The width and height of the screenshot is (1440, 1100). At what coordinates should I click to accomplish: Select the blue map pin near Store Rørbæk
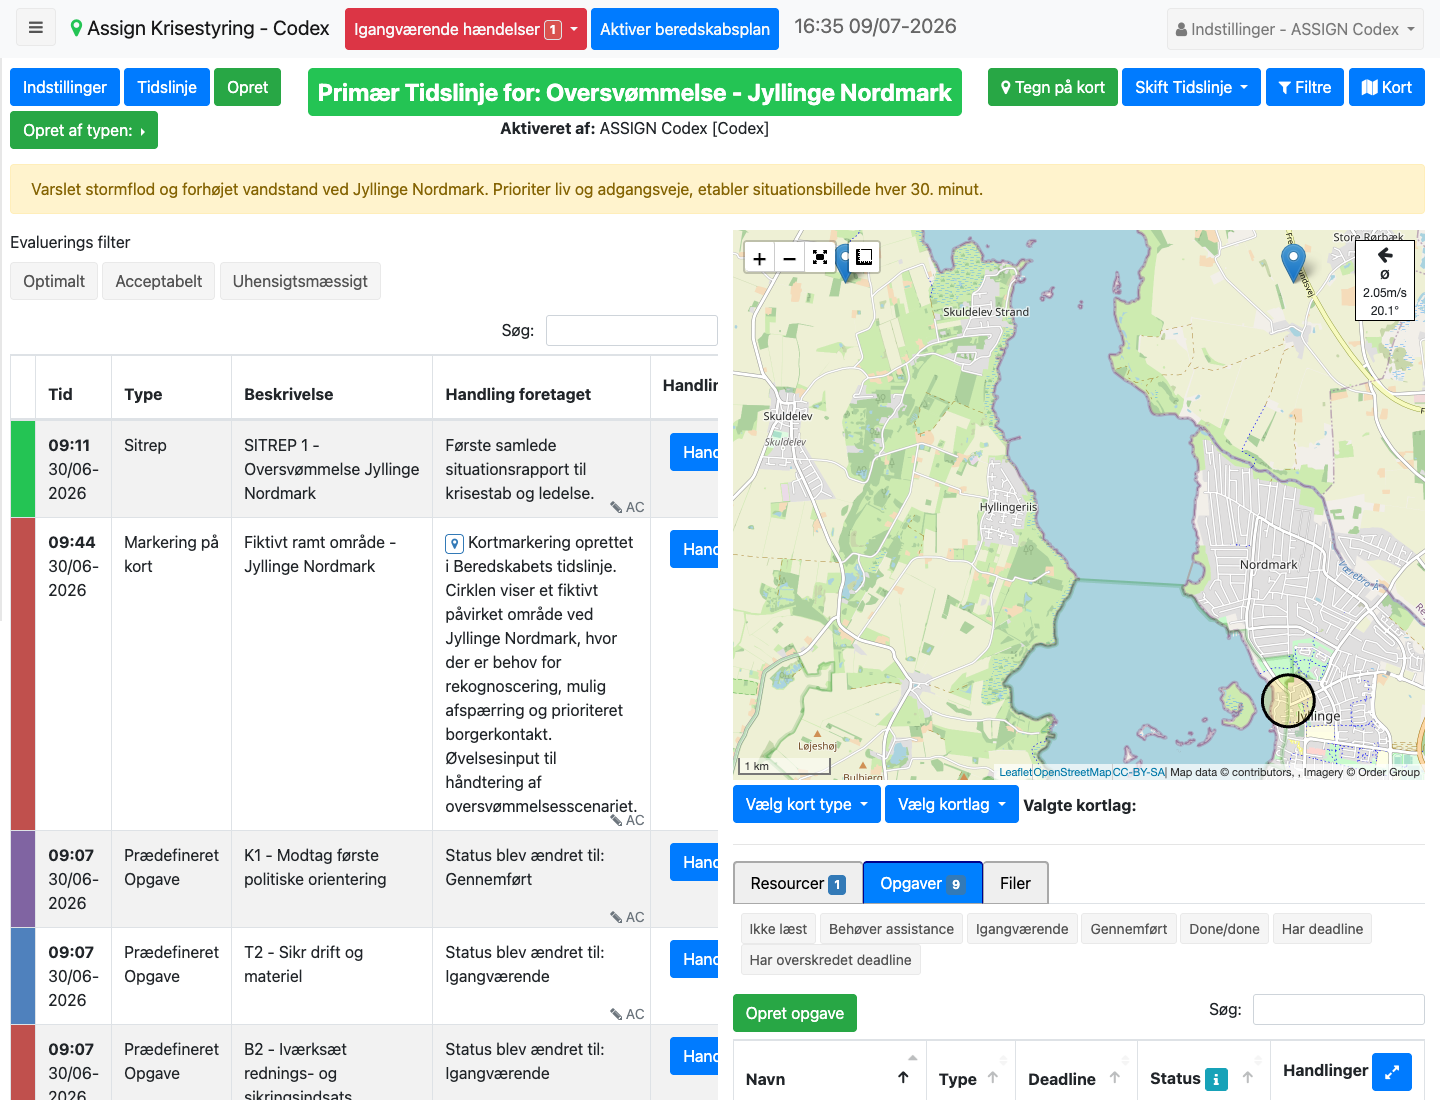tap(1293, 262)
